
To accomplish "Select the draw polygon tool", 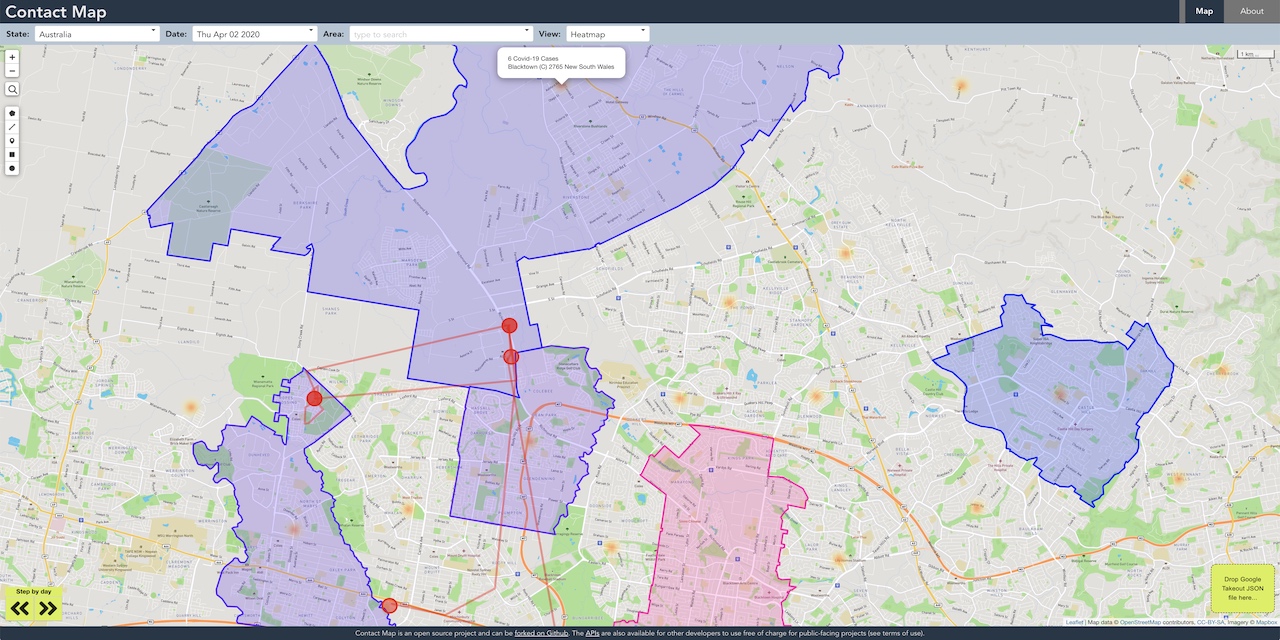I will click(12, 113).
